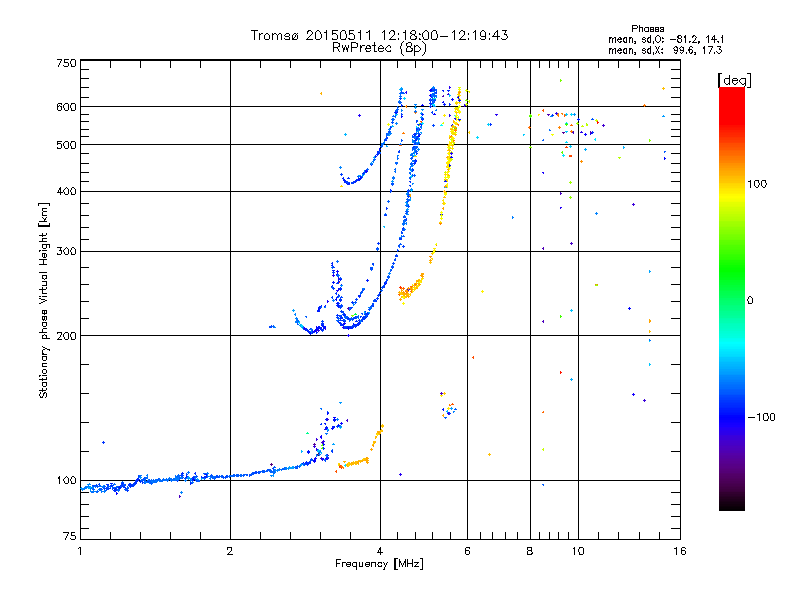Click the orange X-mode cluster near 250 km
This screenshot has width=800, height=600.
(x=410, y=289)
